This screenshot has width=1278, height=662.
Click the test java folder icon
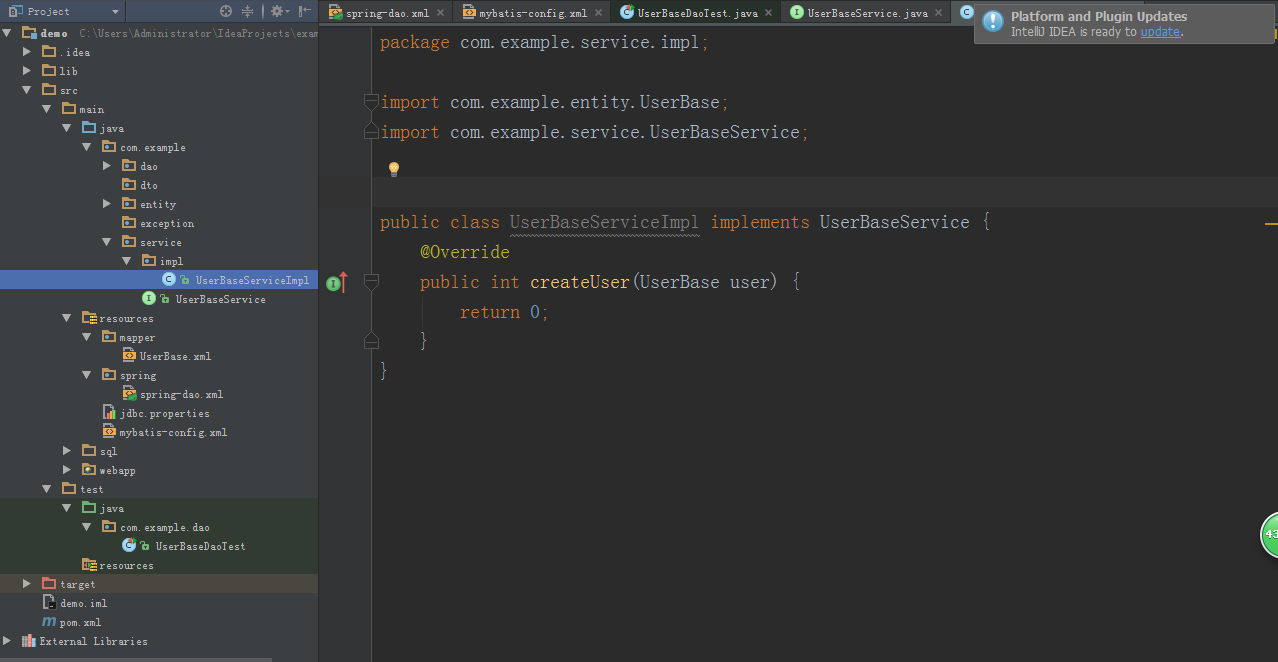coord(89,508)
